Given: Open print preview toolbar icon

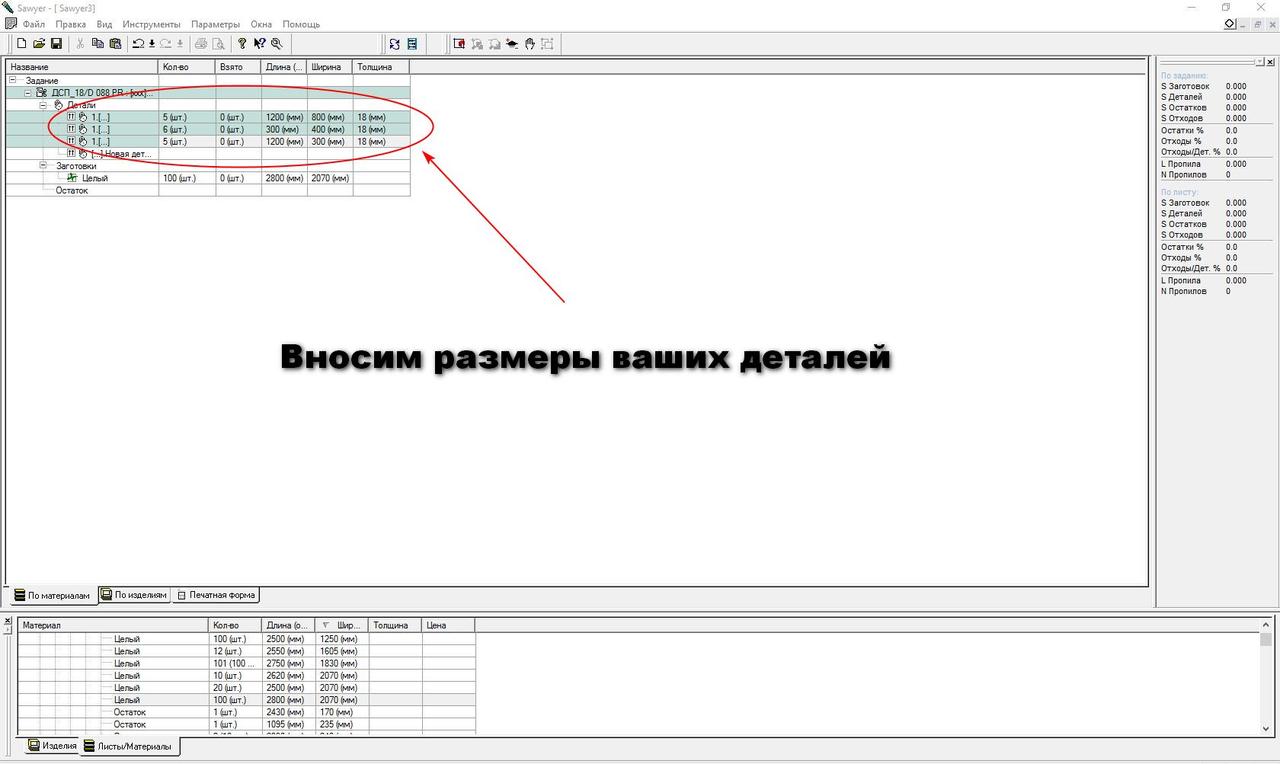Looking at the screenshot, I should coord(218,44).
